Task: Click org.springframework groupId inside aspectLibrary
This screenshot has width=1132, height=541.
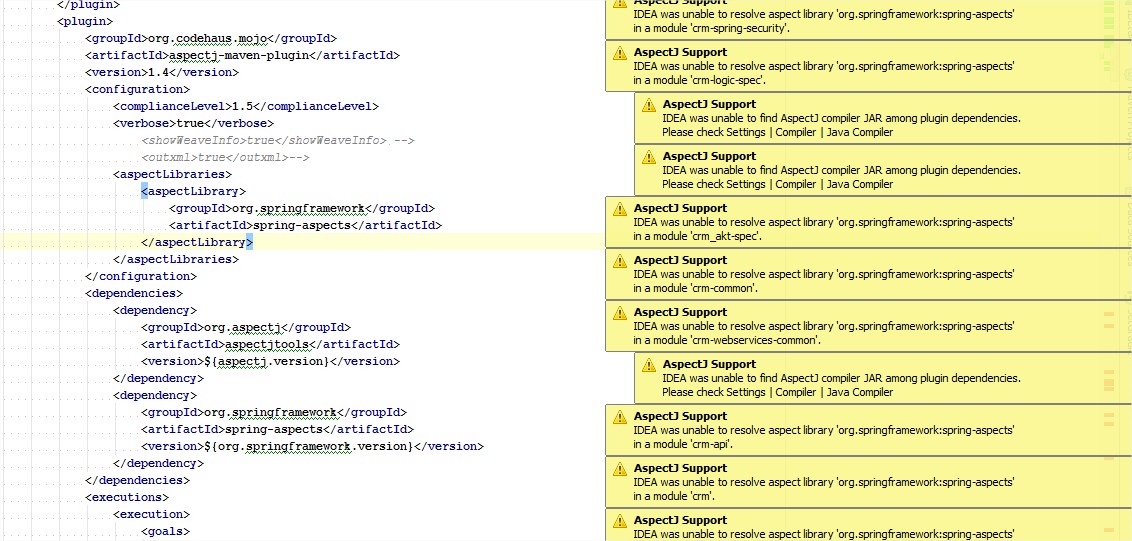Action: pyautogui.click(x=302, y=208)
